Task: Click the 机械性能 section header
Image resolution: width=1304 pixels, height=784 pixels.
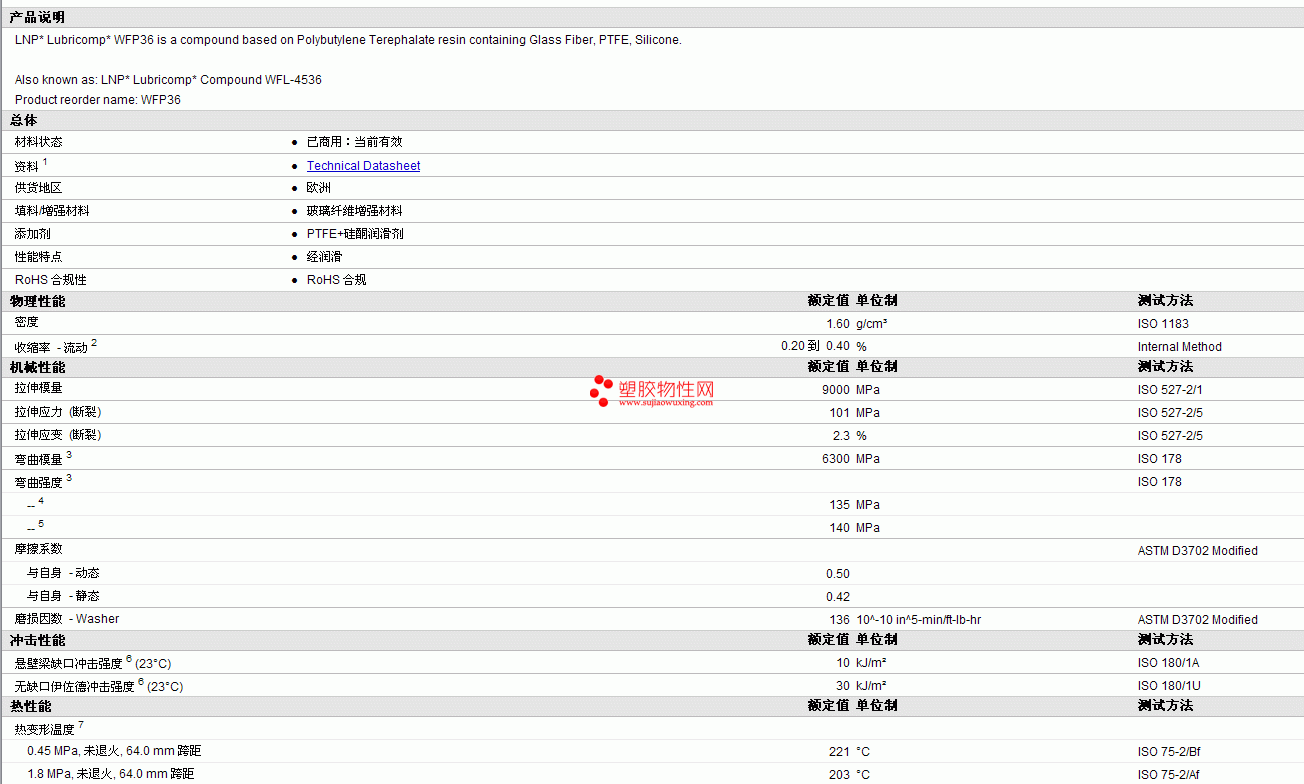Action: (37, 367)
